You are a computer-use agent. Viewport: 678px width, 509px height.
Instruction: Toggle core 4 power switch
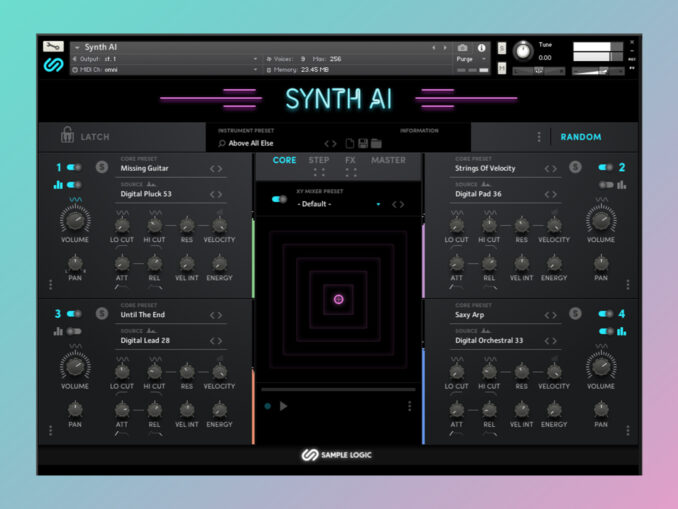[x=605, y=314]
